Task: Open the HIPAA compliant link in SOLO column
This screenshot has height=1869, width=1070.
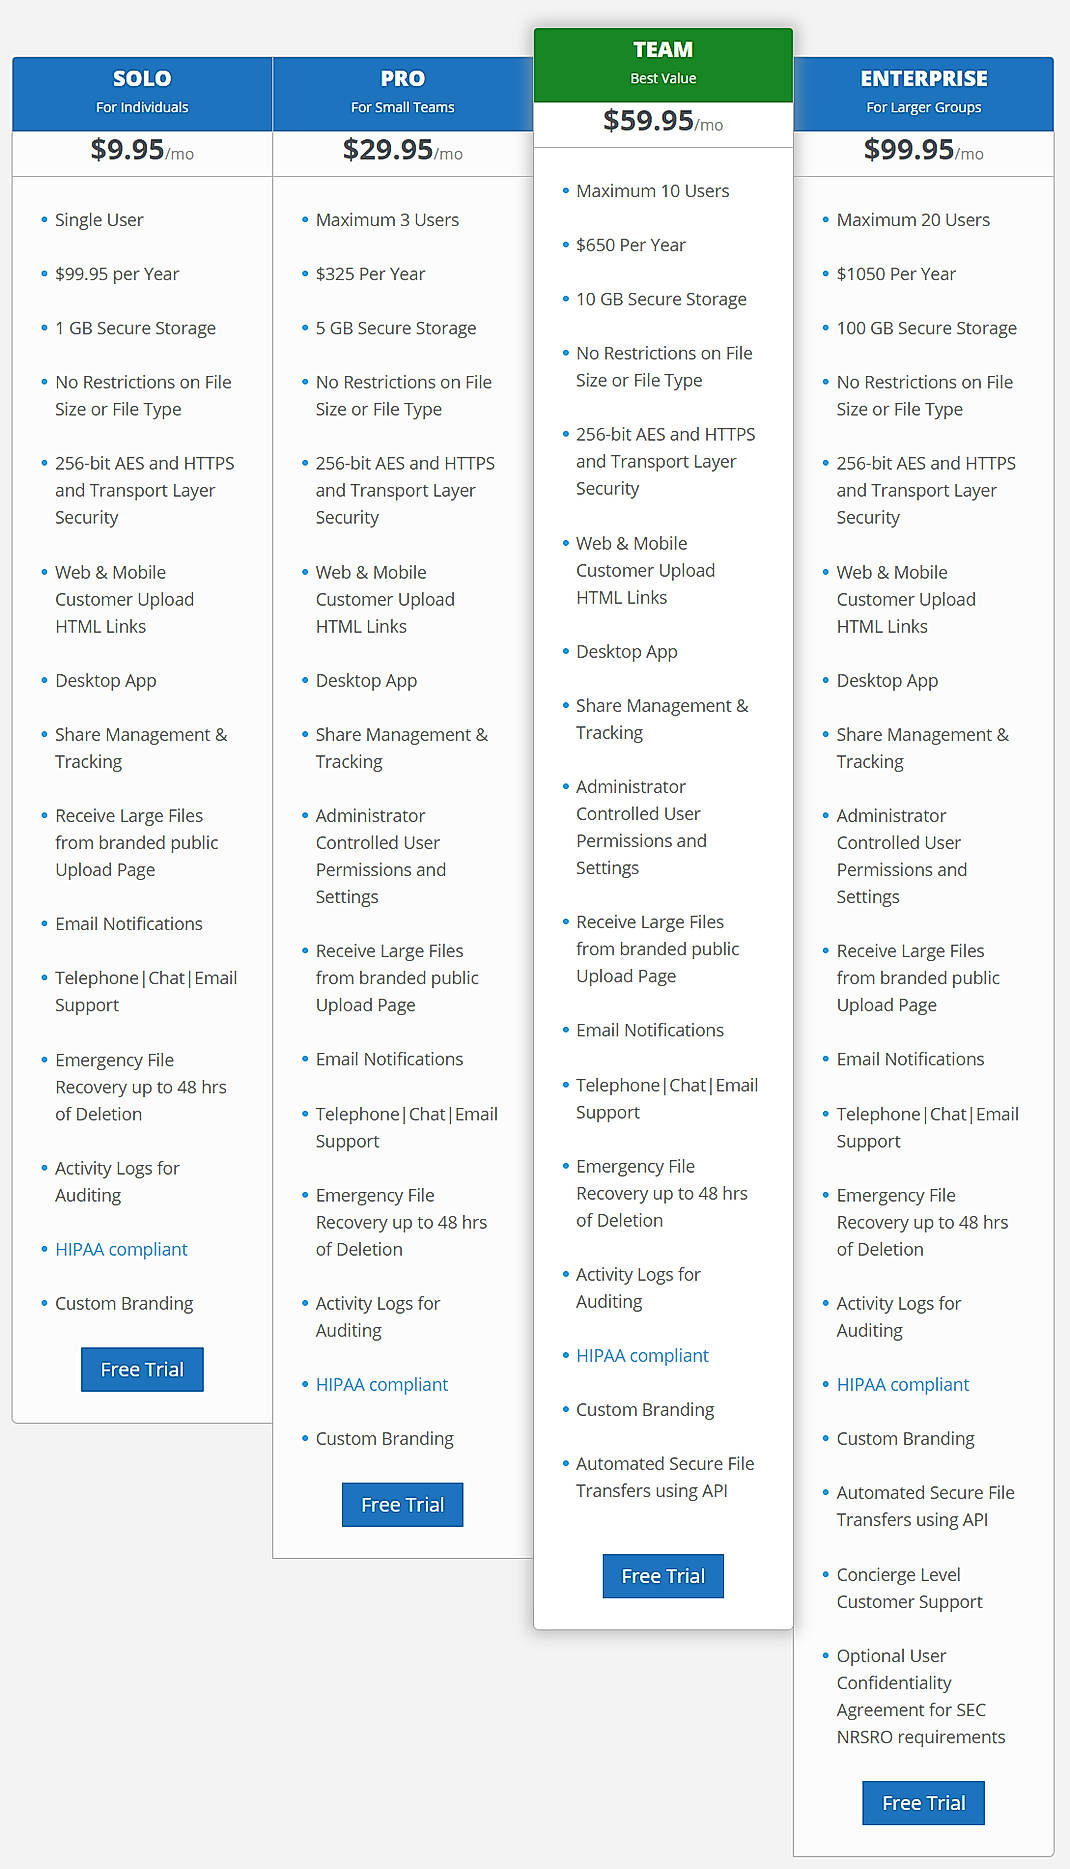Action: [x=121, y=1249]
